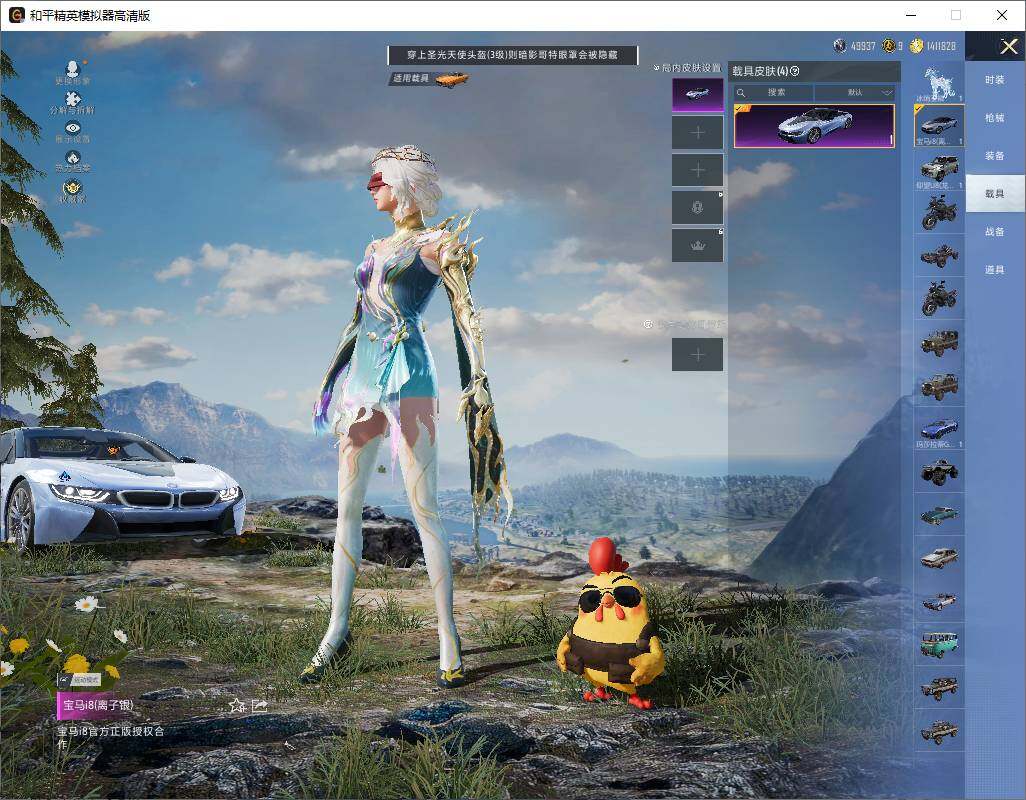Select the ice horse mount thumbnail
The height and width of the screenshot is (800, 1026).
(x=939, y=82)
